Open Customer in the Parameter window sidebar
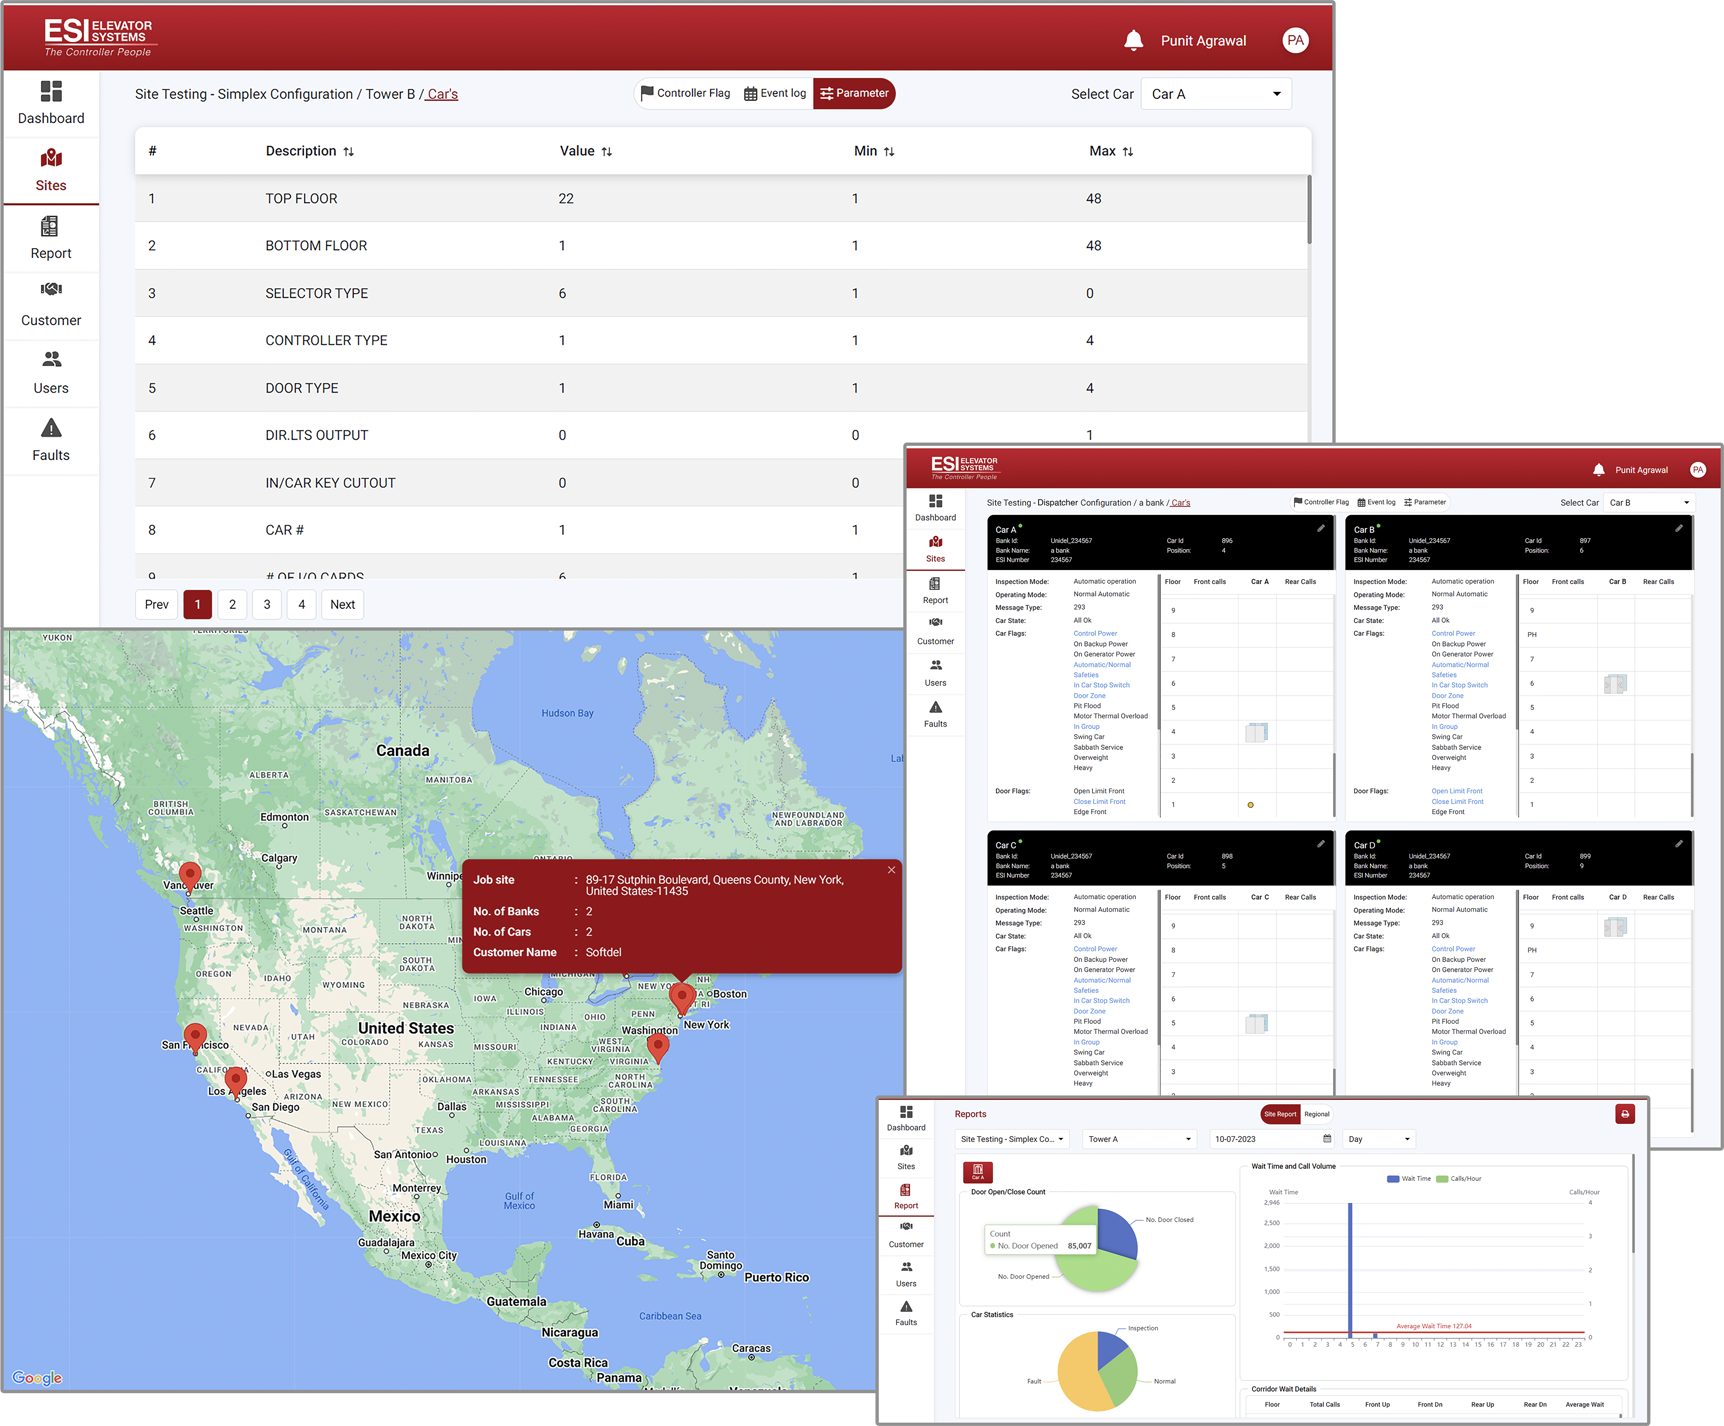Image resolution: width=1724 pixels, height=1426 pixels. [51, 305]
